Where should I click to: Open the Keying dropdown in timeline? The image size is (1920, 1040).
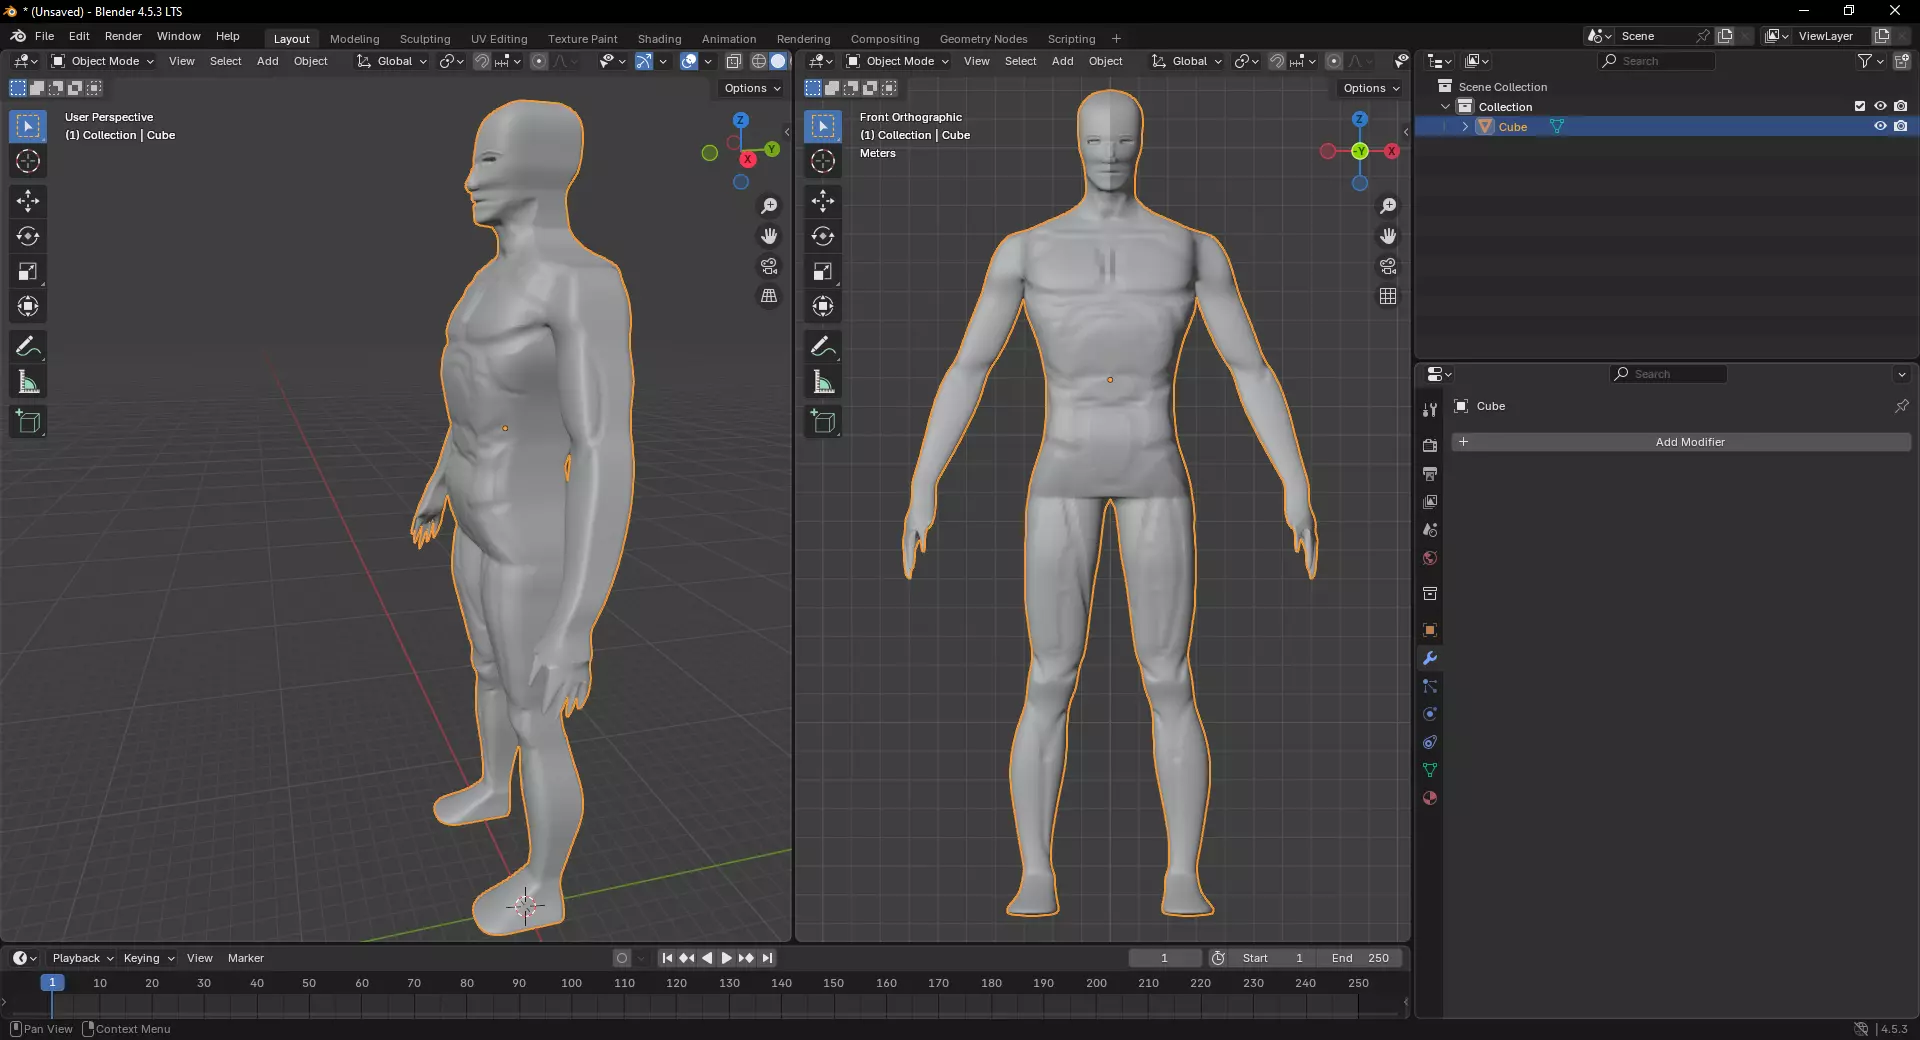[148, 958]
